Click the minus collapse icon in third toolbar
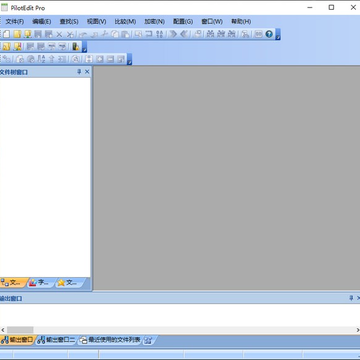The image size is (360, 360). tap(110, 59)
